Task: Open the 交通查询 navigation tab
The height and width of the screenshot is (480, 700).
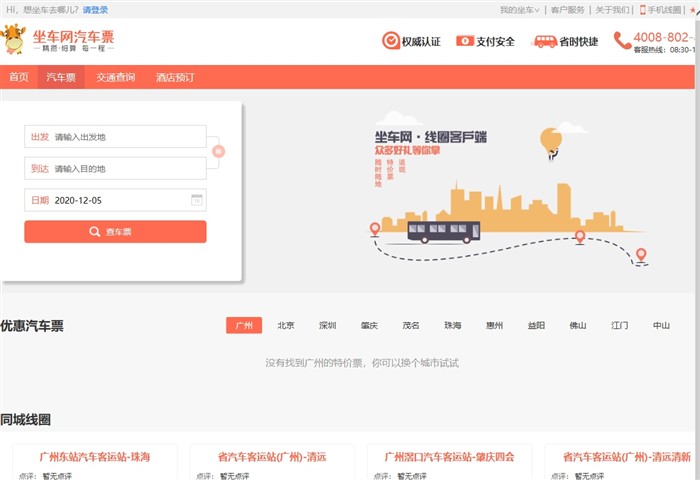Action: 116,77
